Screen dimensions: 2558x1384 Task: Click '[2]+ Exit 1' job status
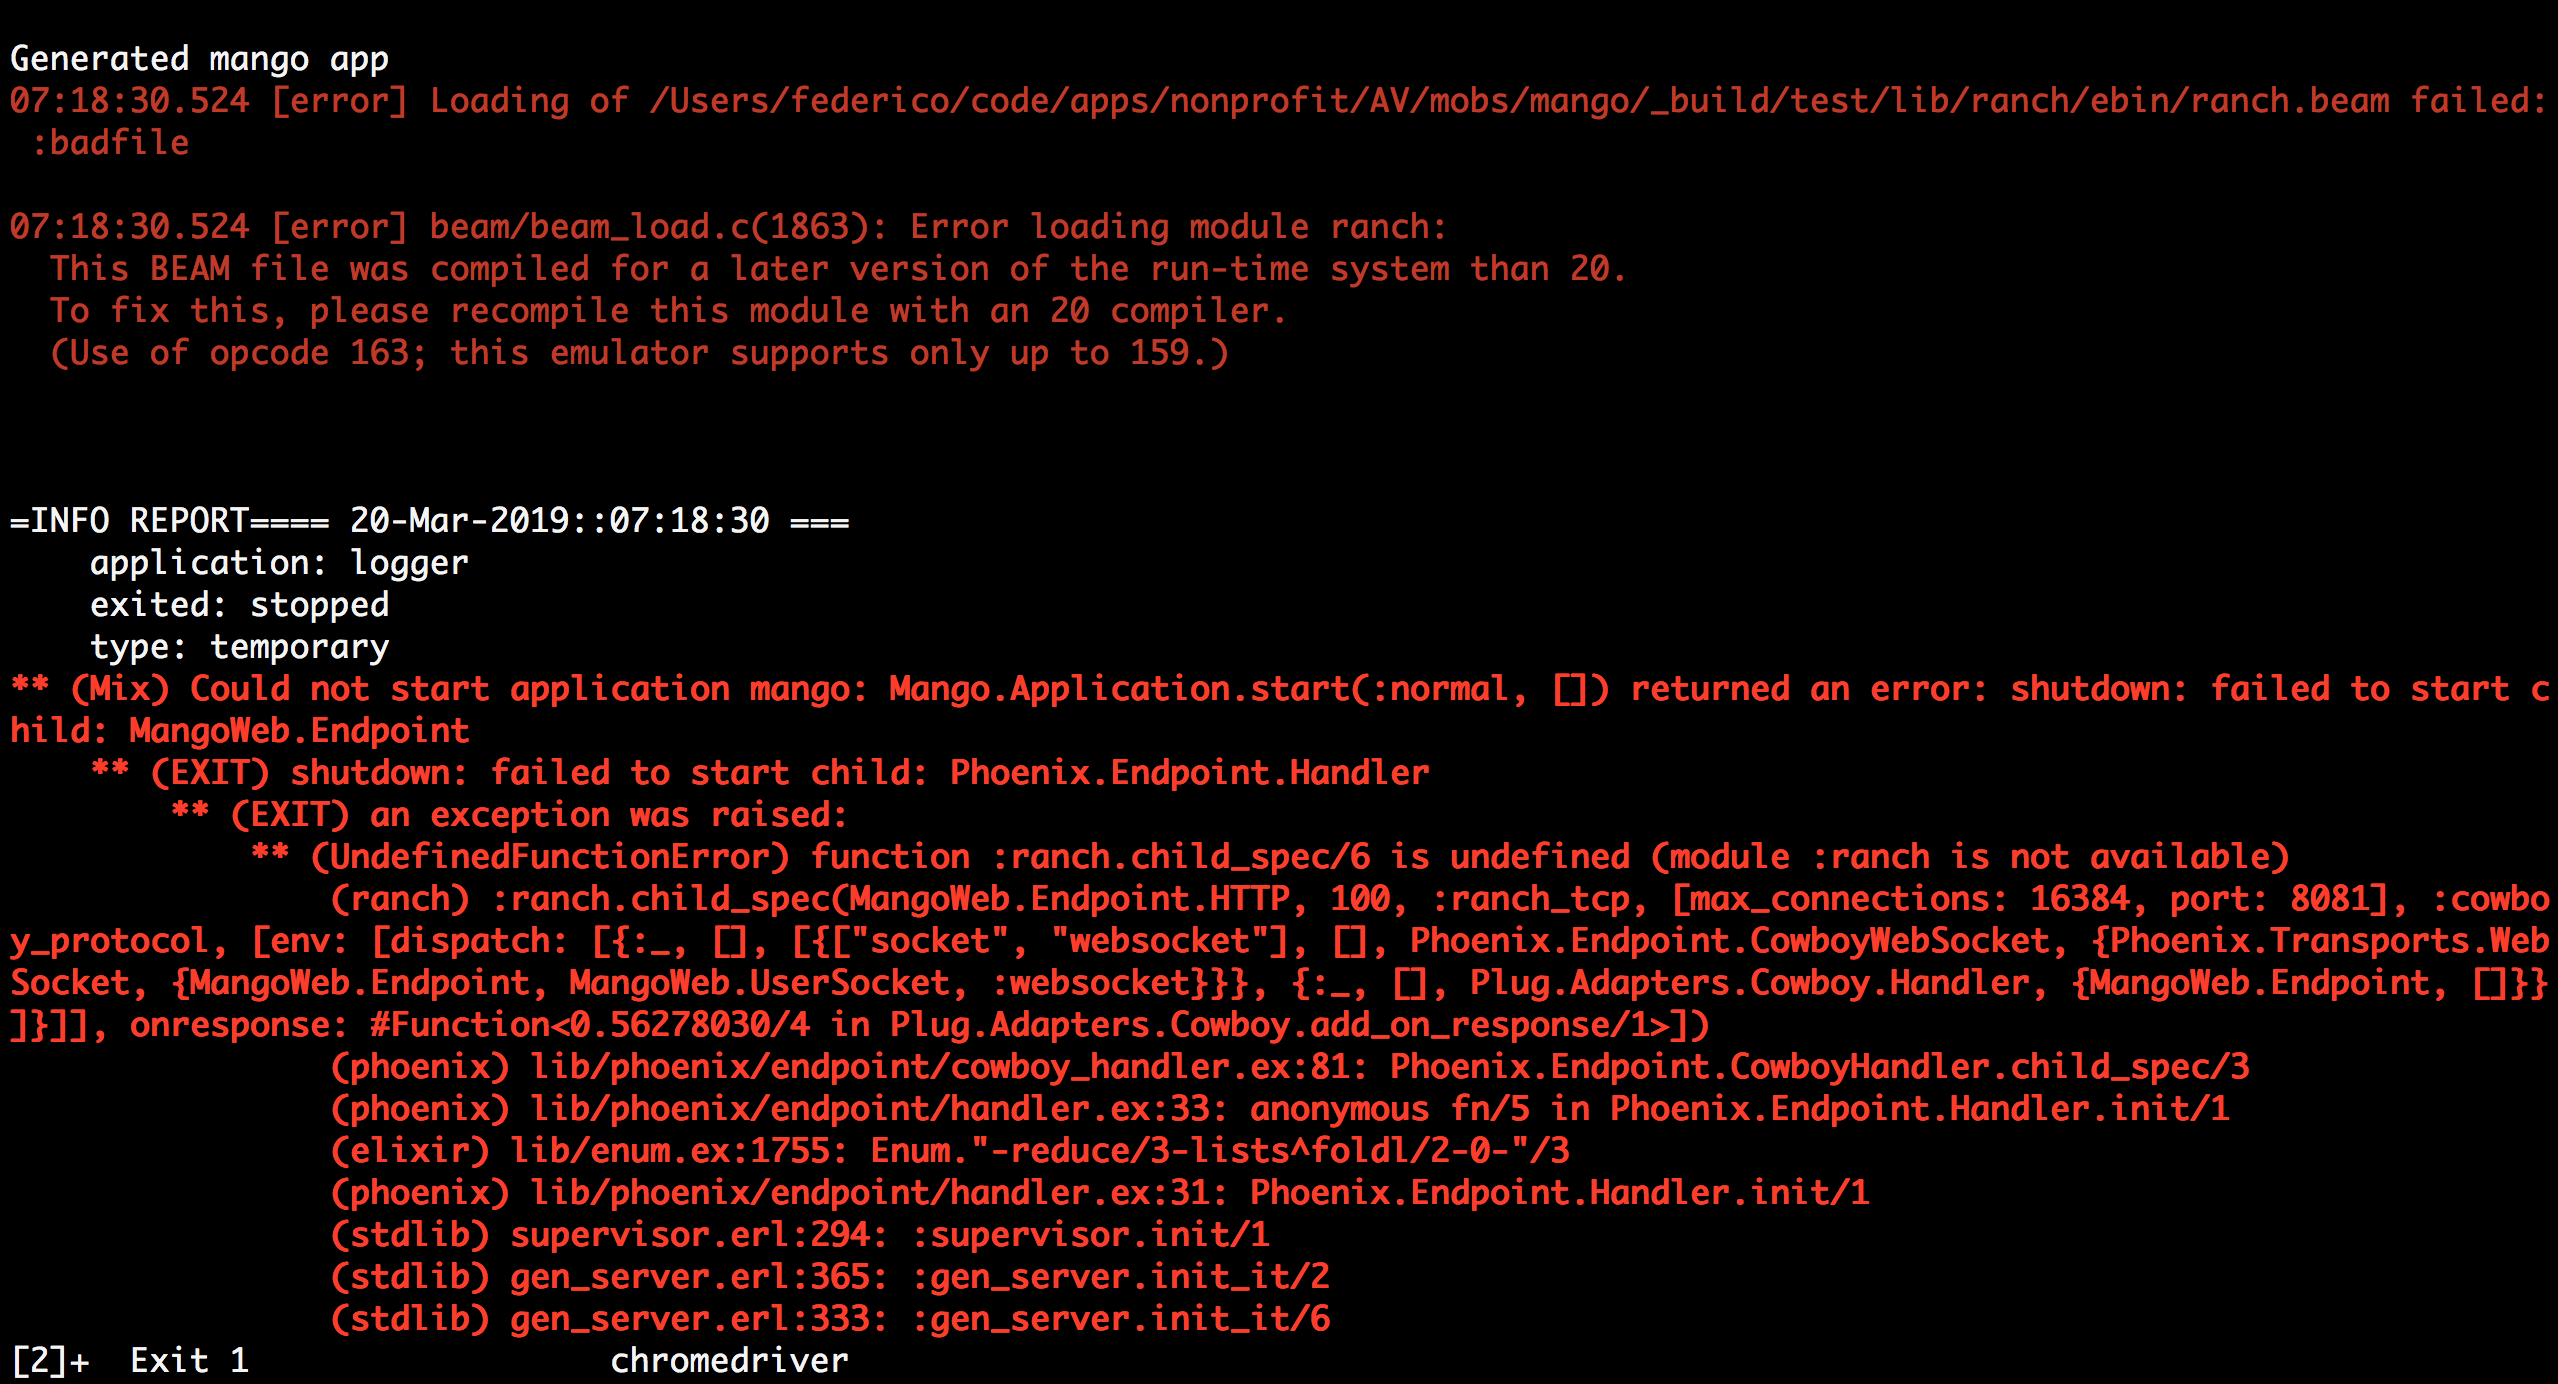(x=130, y=1361)
